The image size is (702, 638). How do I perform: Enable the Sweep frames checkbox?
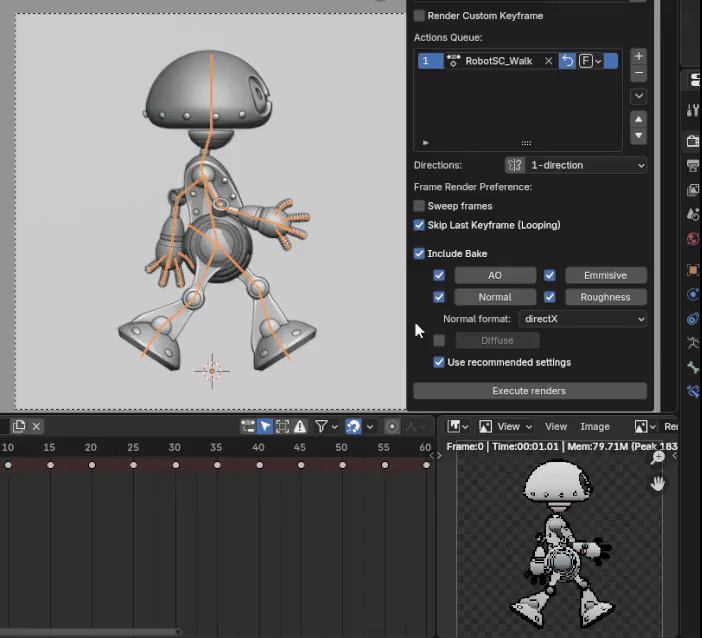420,206
